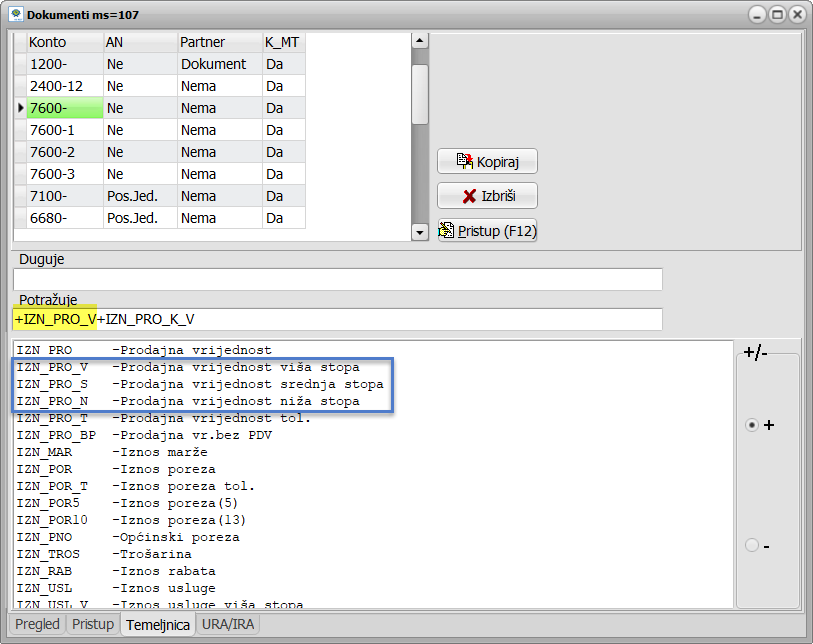Click the application icon in title bar
813x644 pixels.
coord(16,15)
